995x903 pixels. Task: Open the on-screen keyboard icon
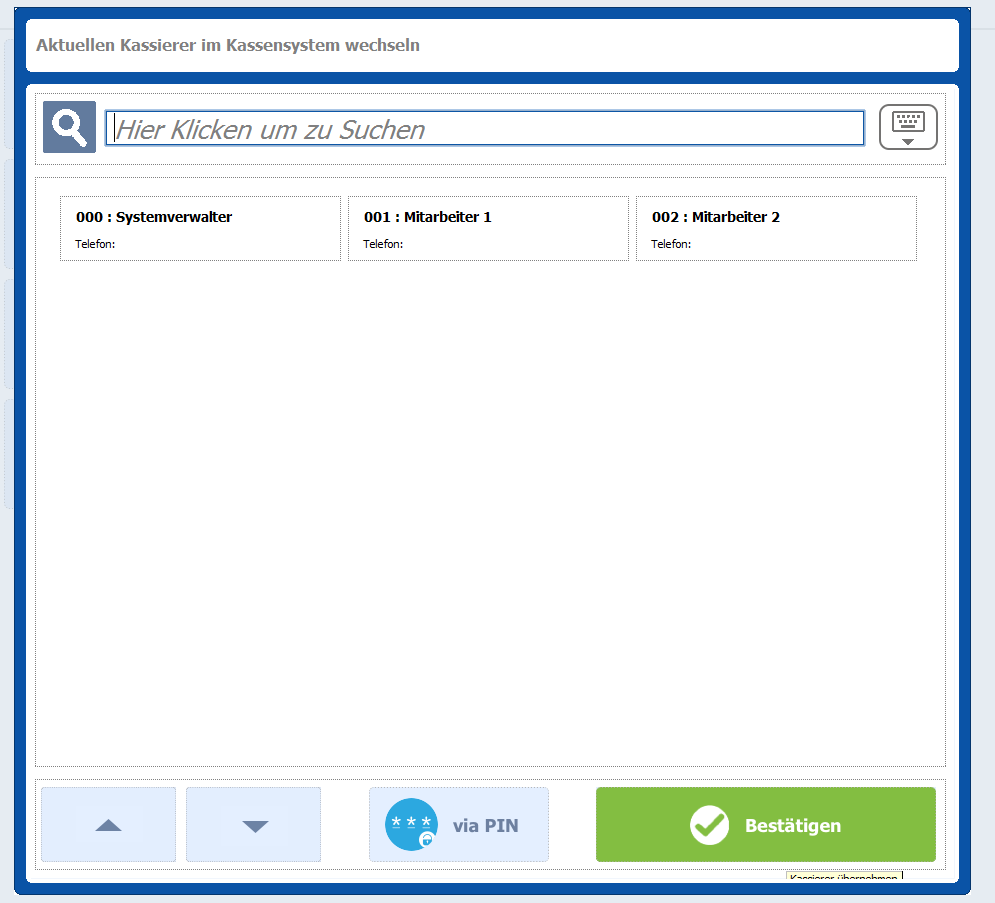tap(908, 122)
